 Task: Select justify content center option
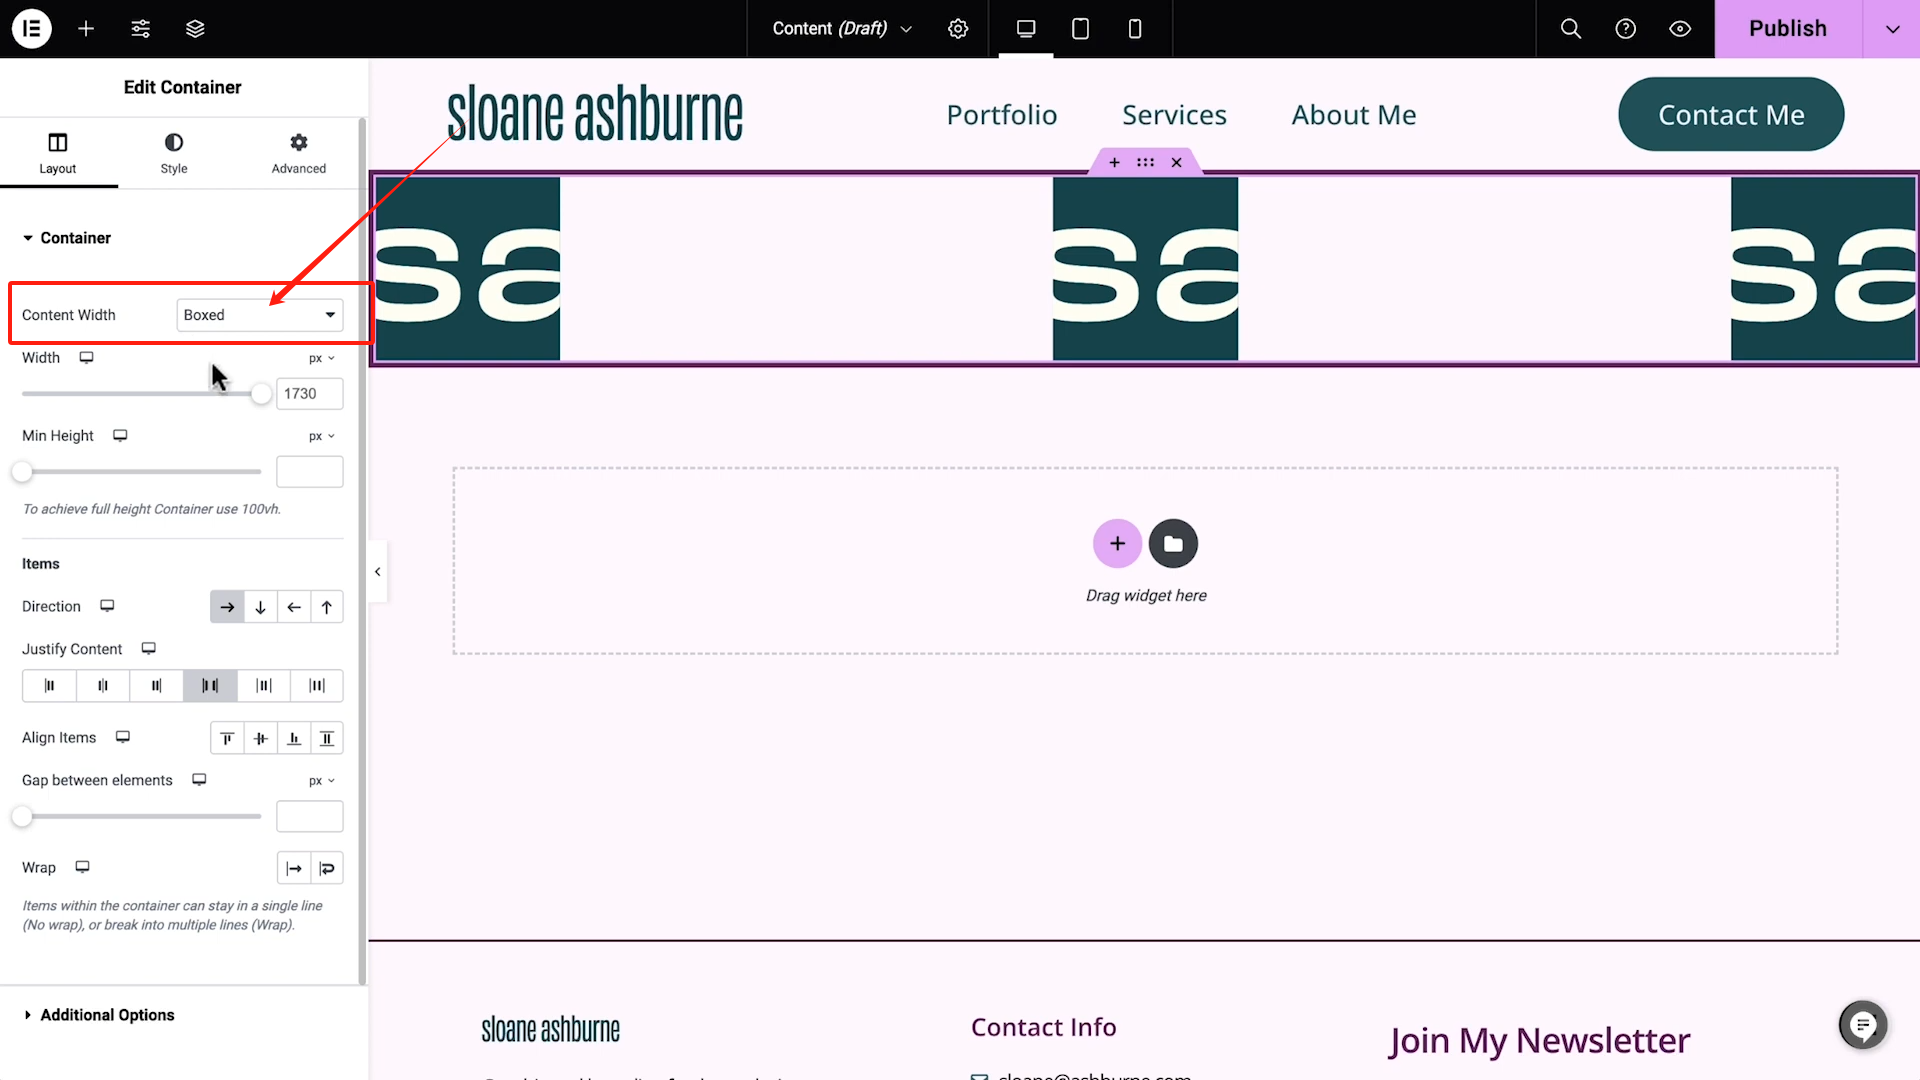click(103, 686)
